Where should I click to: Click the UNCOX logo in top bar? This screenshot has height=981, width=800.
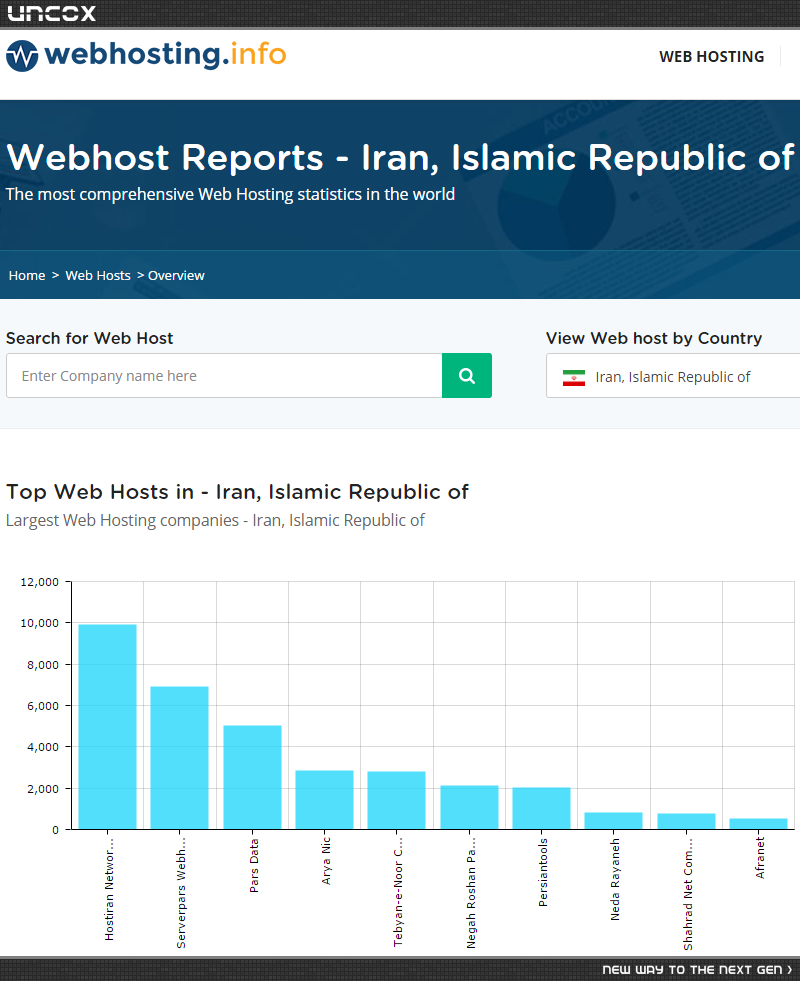click(52, 13)
